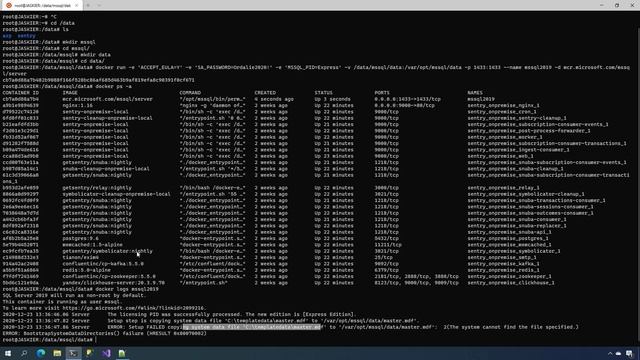Click the 'docker ps -a' command line
The width and height of the screenshot is (640, 360).
67,87
